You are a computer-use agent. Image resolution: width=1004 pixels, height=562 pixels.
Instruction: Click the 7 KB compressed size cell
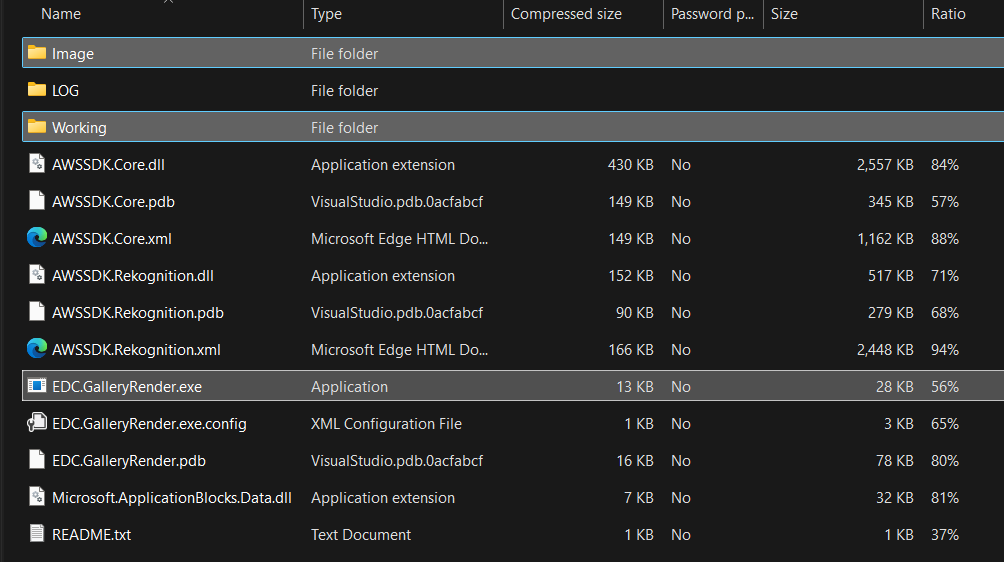[x=638, y=498]
